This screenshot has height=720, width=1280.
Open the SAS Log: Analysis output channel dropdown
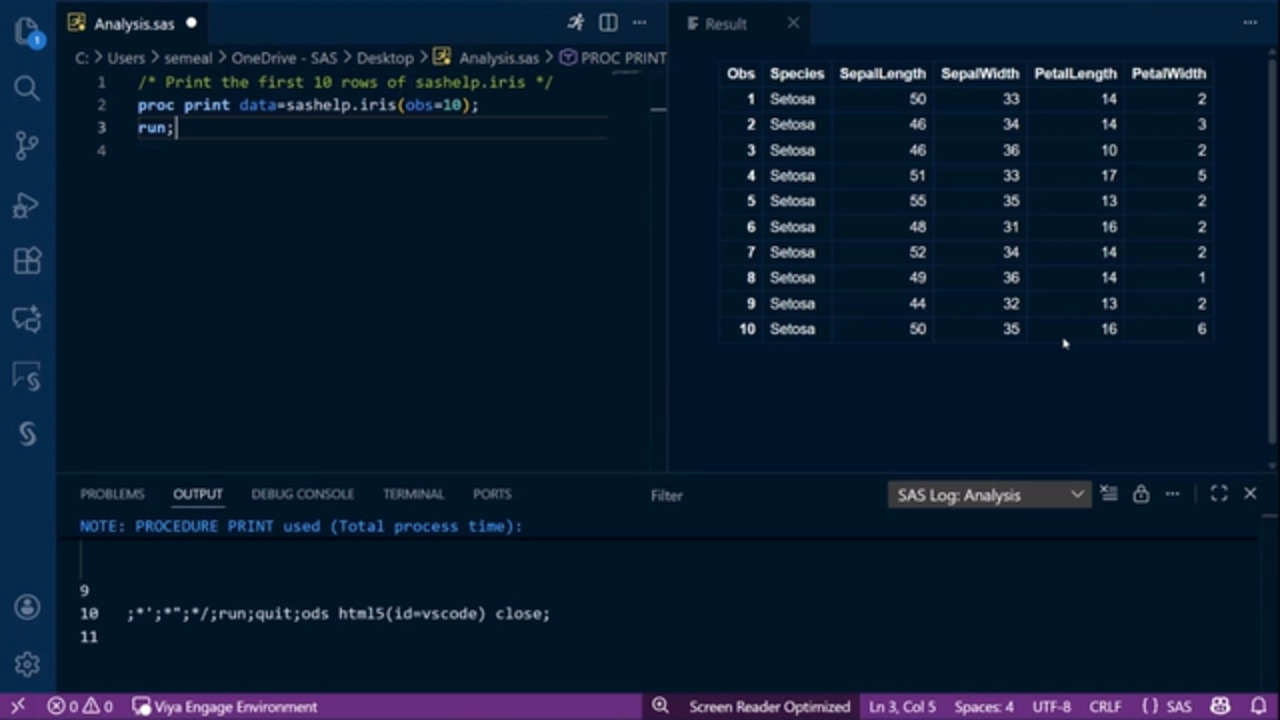tap(989, 495)
